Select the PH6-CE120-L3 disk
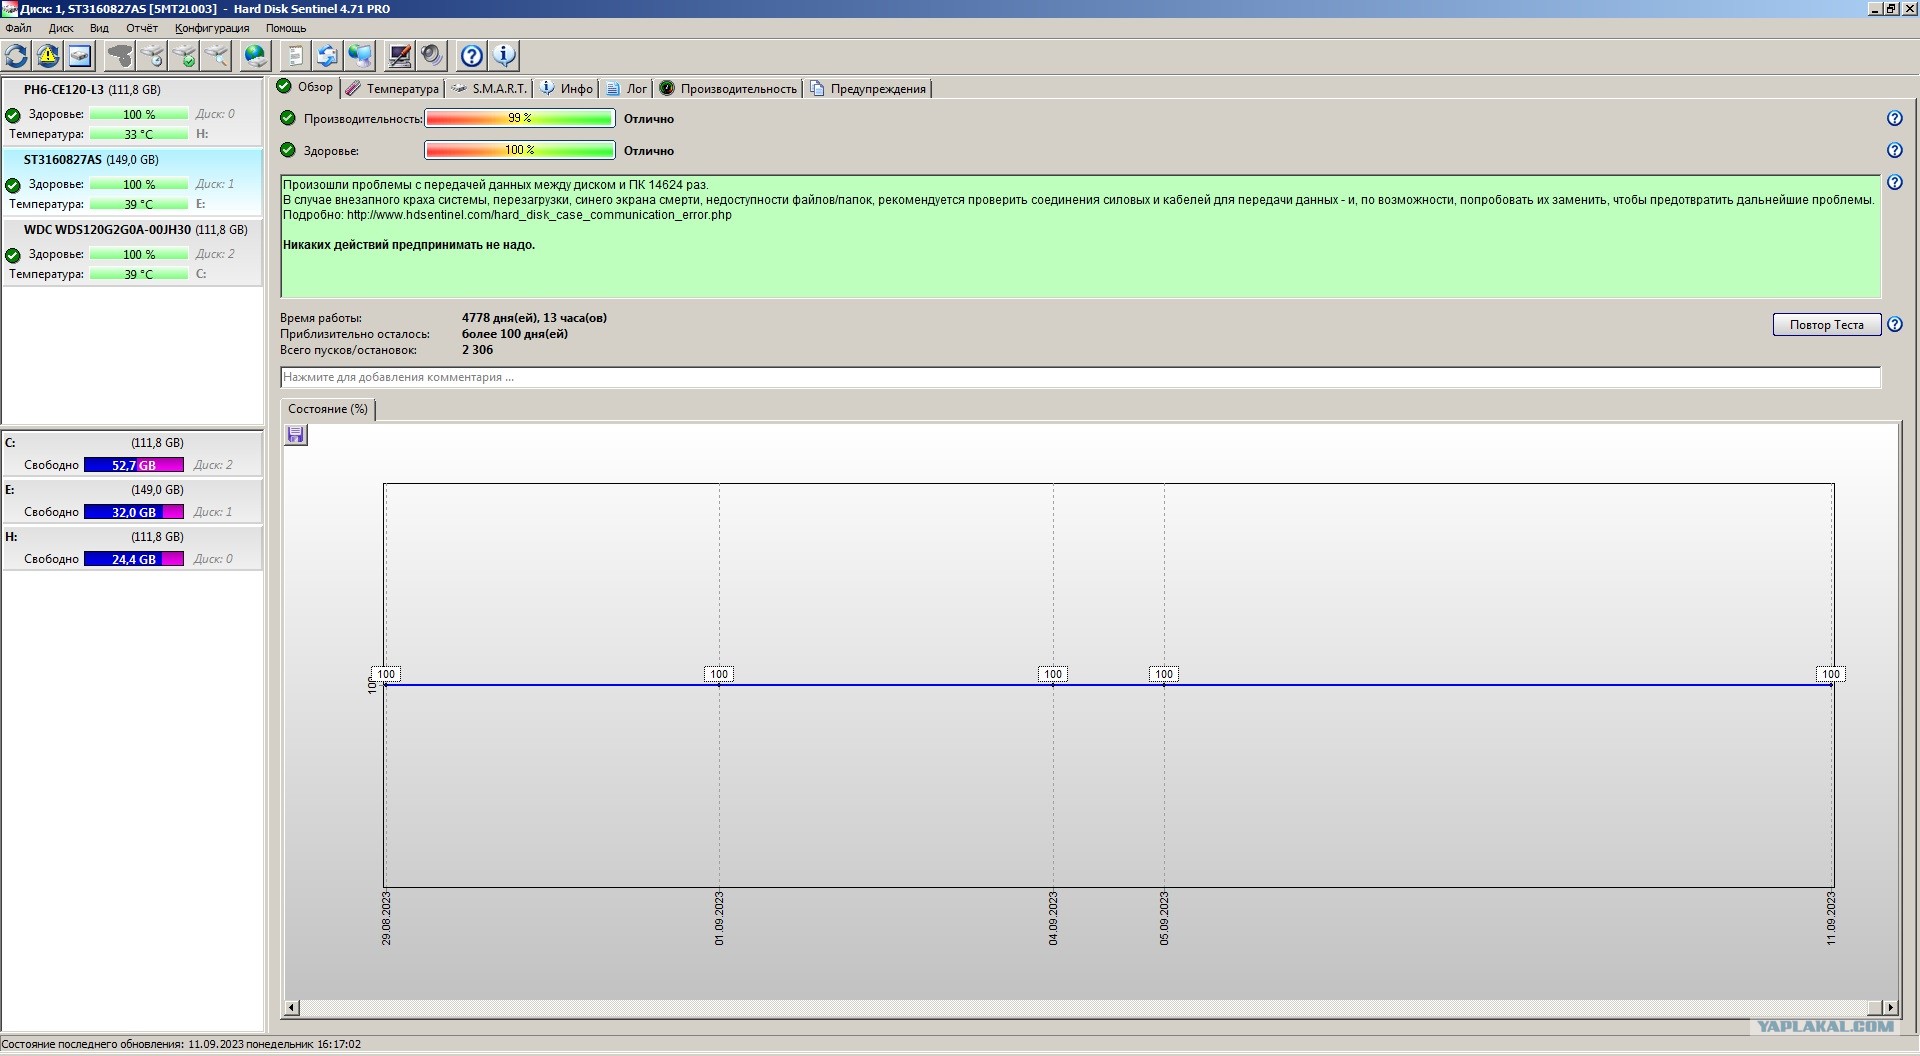The image size is (1920, 1056). 132,112
